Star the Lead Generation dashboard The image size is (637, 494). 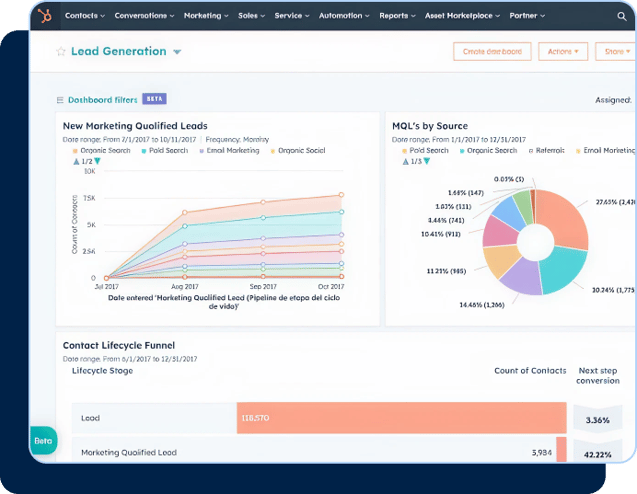pos(61,52)
